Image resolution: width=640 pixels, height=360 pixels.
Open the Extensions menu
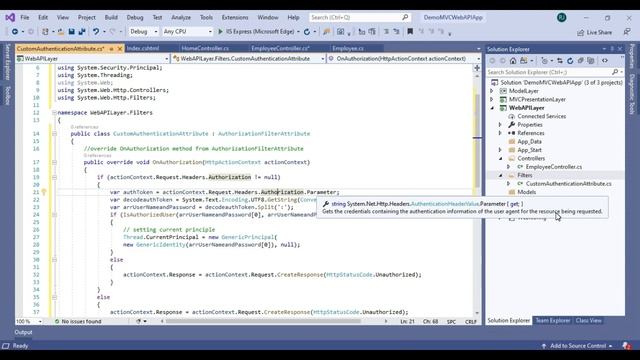(x=235, y=17)
